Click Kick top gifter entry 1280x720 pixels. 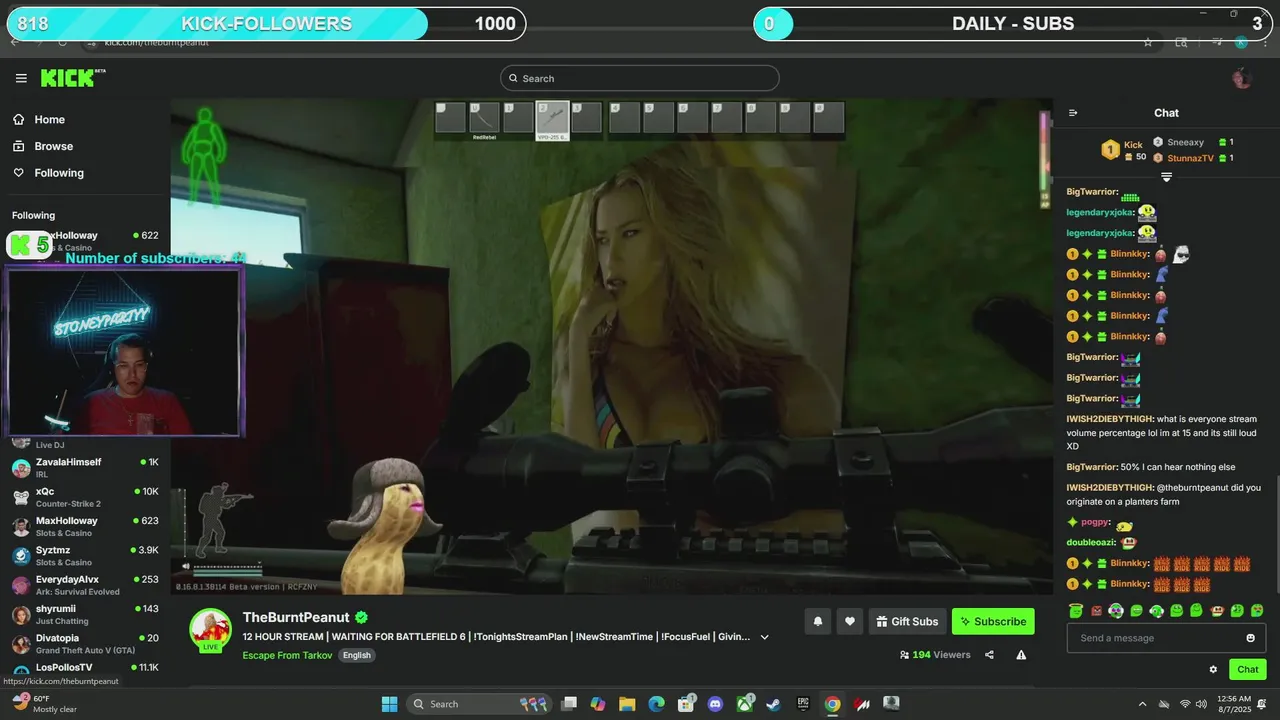(x=1124, y=150)
